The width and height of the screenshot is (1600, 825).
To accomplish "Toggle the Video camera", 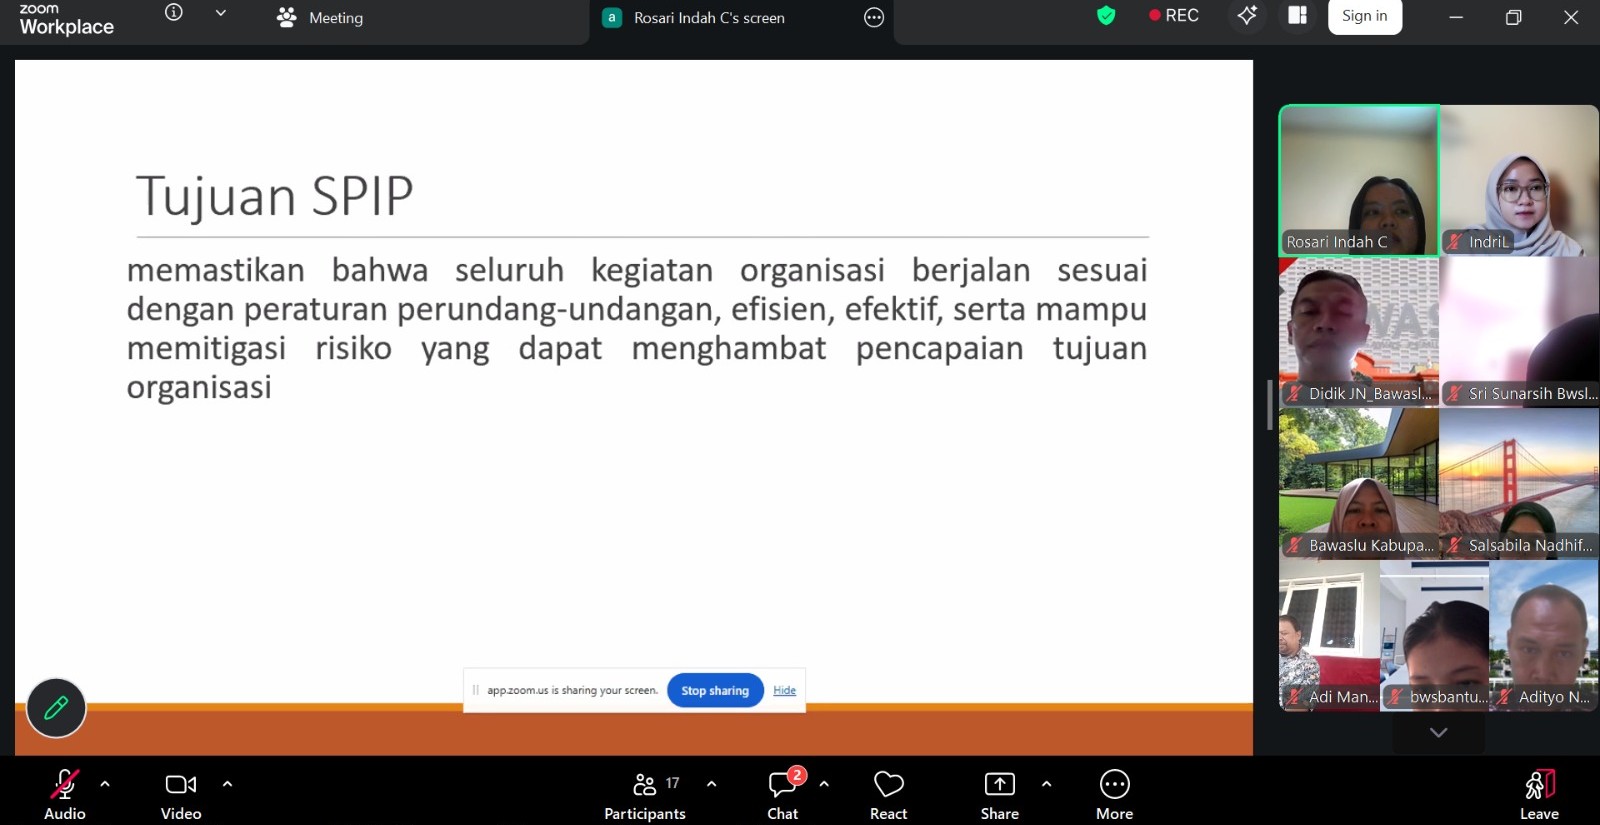I will click(x=181, y=795).
